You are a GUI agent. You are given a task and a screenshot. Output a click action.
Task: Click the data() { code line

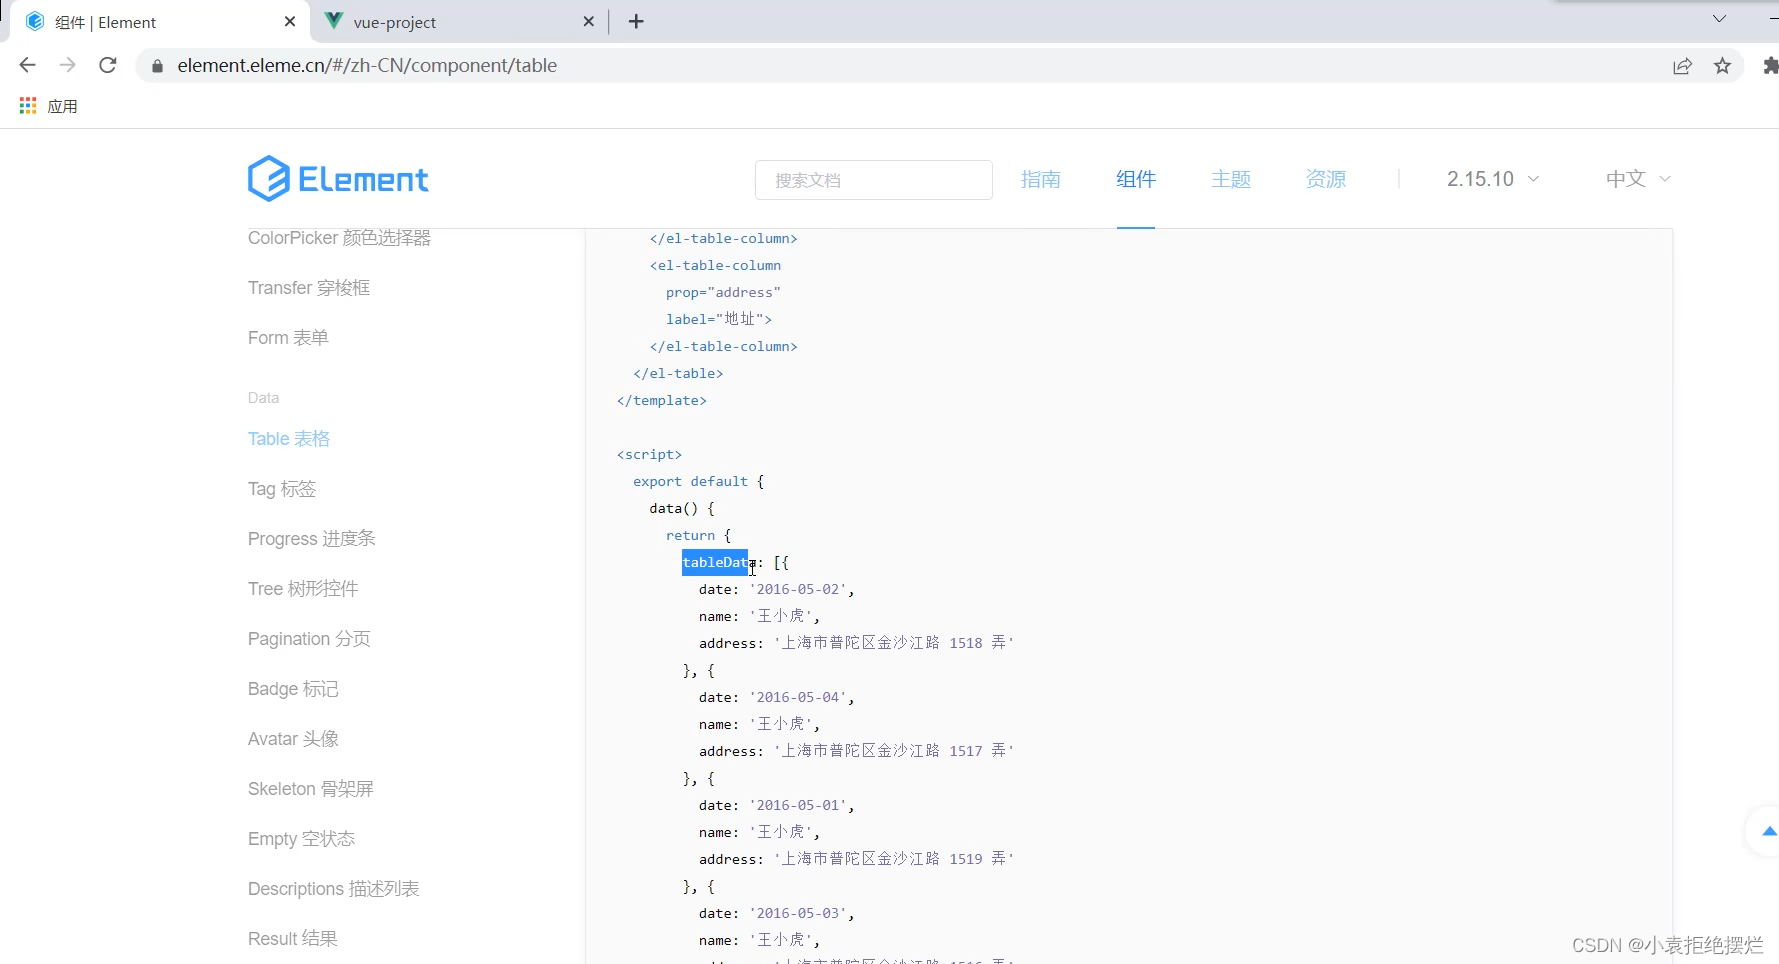[682, 508]
